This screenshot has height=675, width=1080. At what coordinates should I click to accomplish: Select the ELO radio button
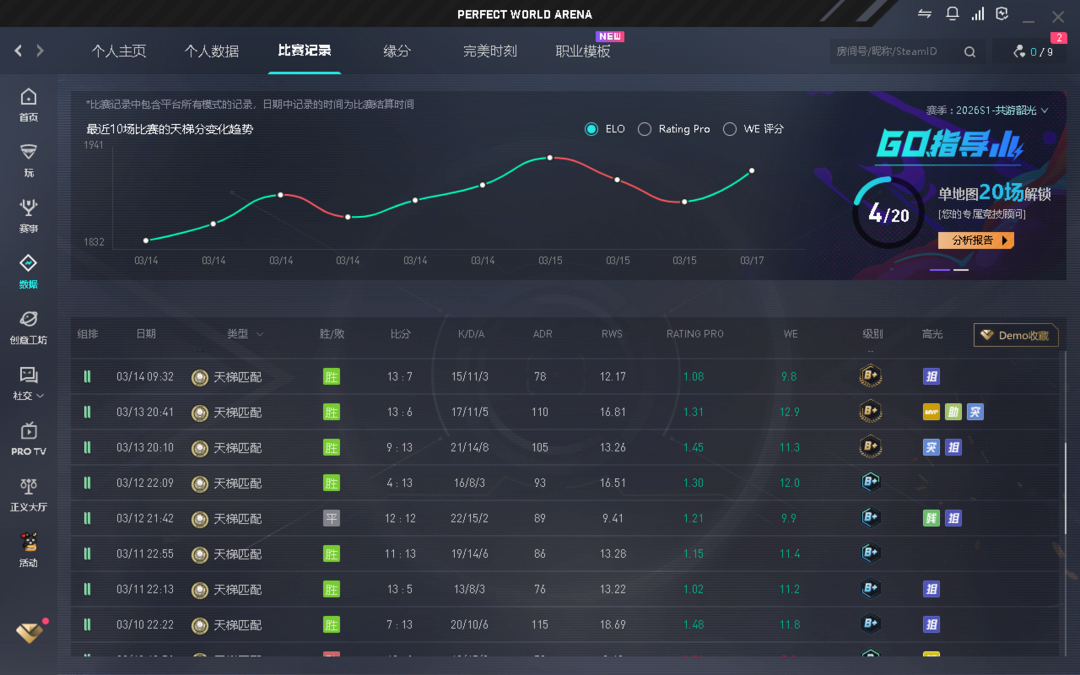point(591,129)
